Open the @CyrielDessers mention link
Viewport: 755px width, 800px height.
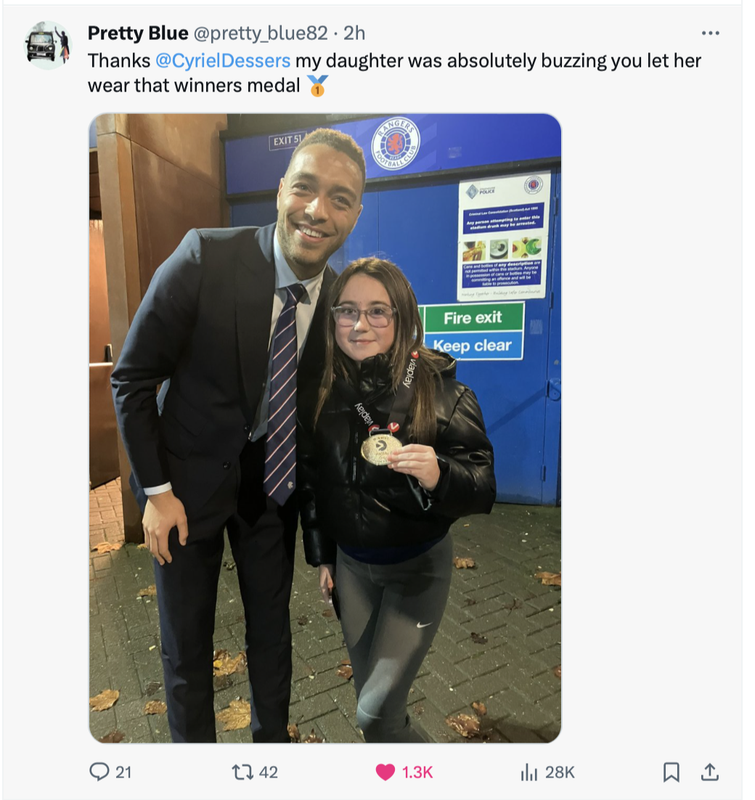[222, 61]
